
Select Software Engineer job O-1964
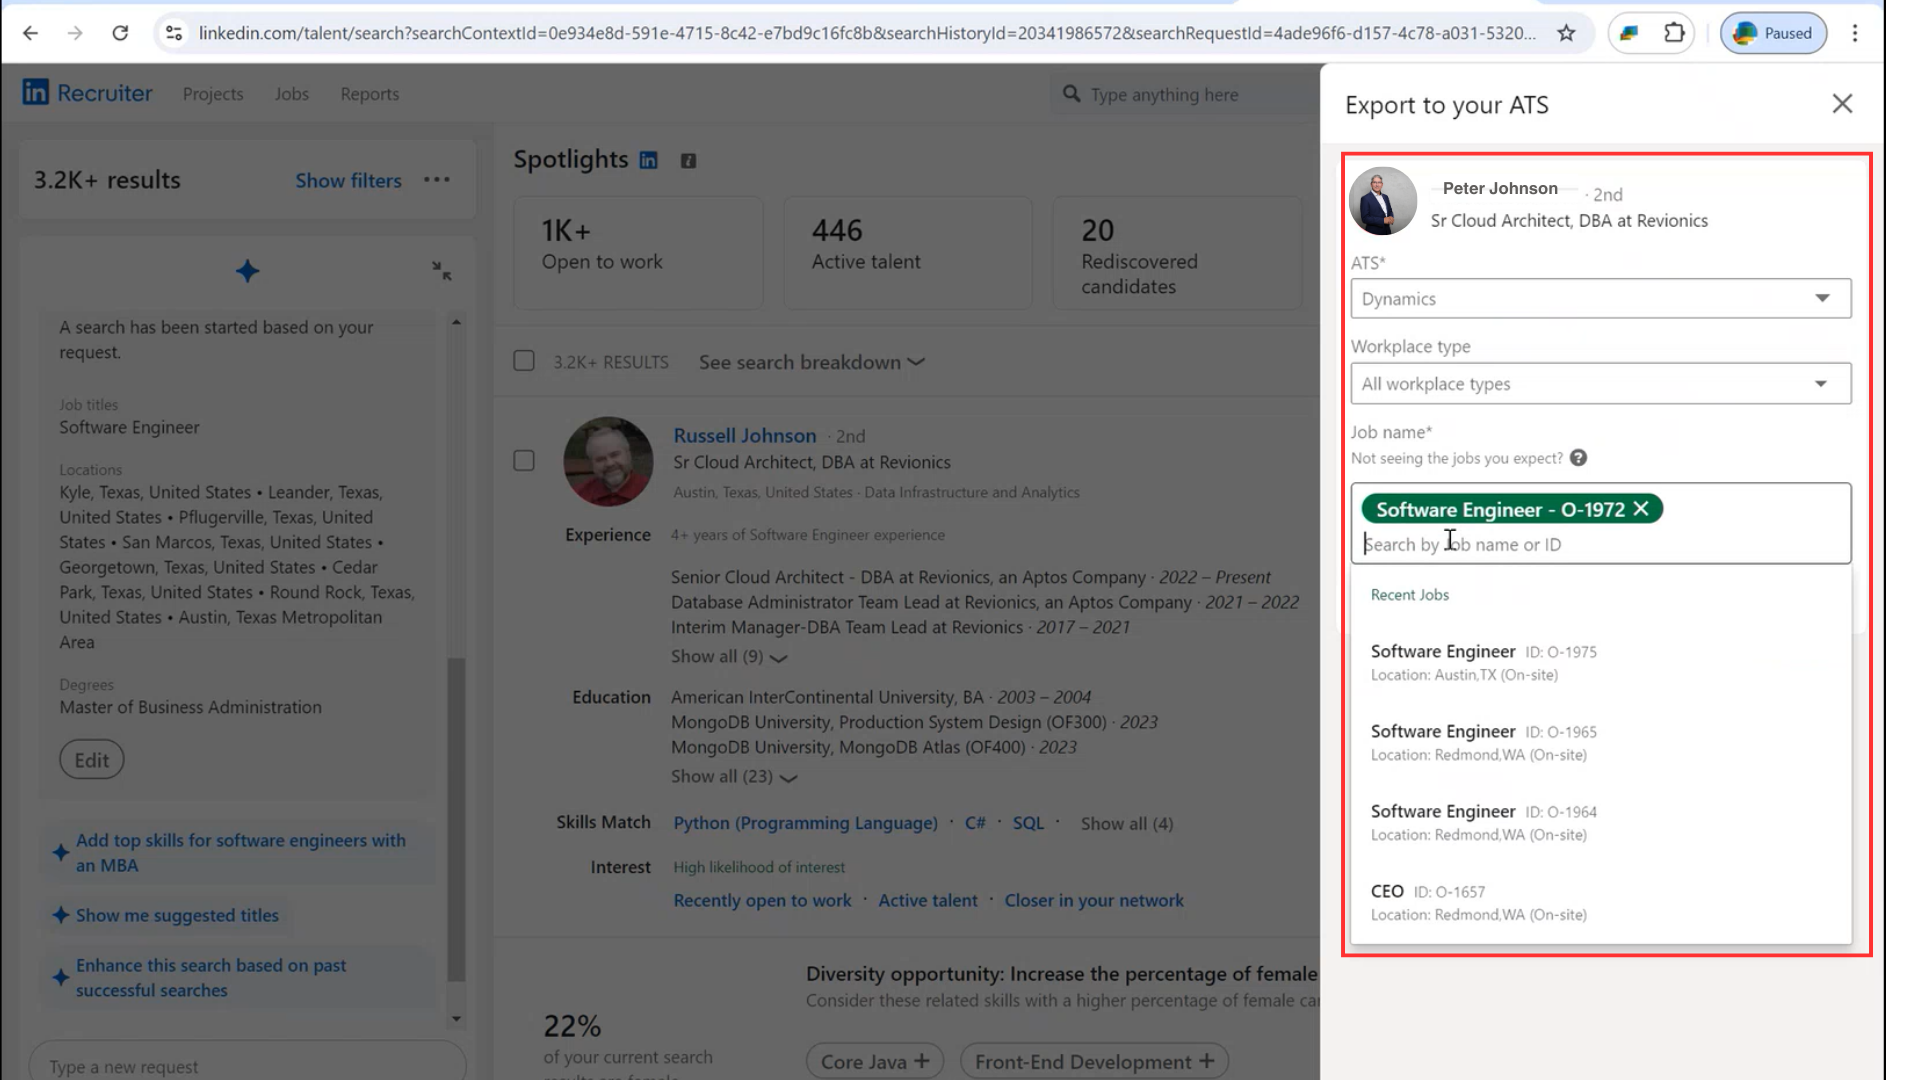pyautogui.click(x=1600, y=822)
